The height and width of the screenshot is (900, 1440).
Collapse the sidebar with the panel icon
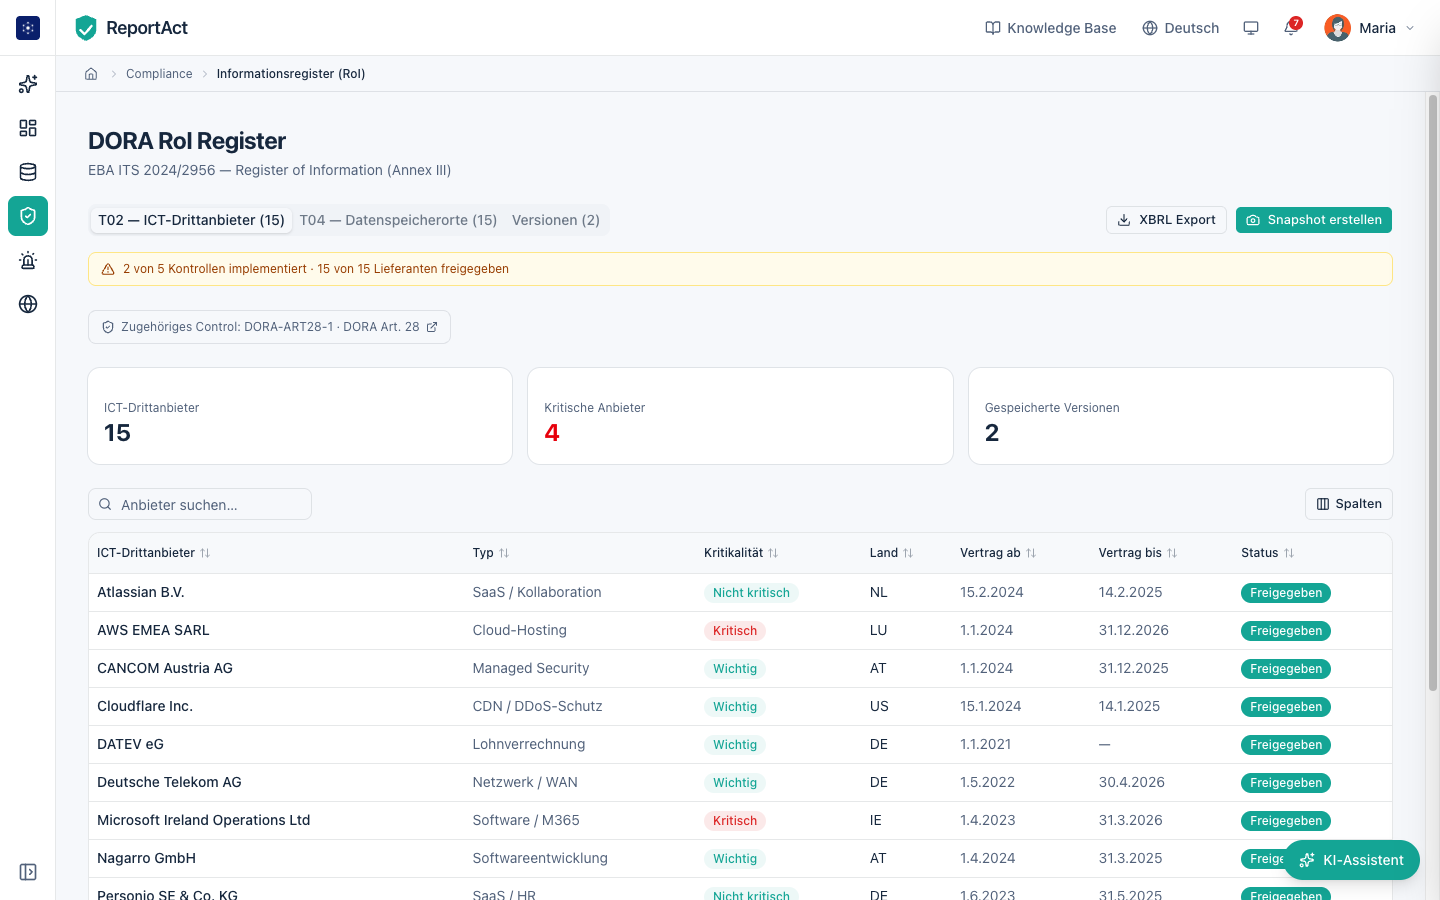point(28,872)
